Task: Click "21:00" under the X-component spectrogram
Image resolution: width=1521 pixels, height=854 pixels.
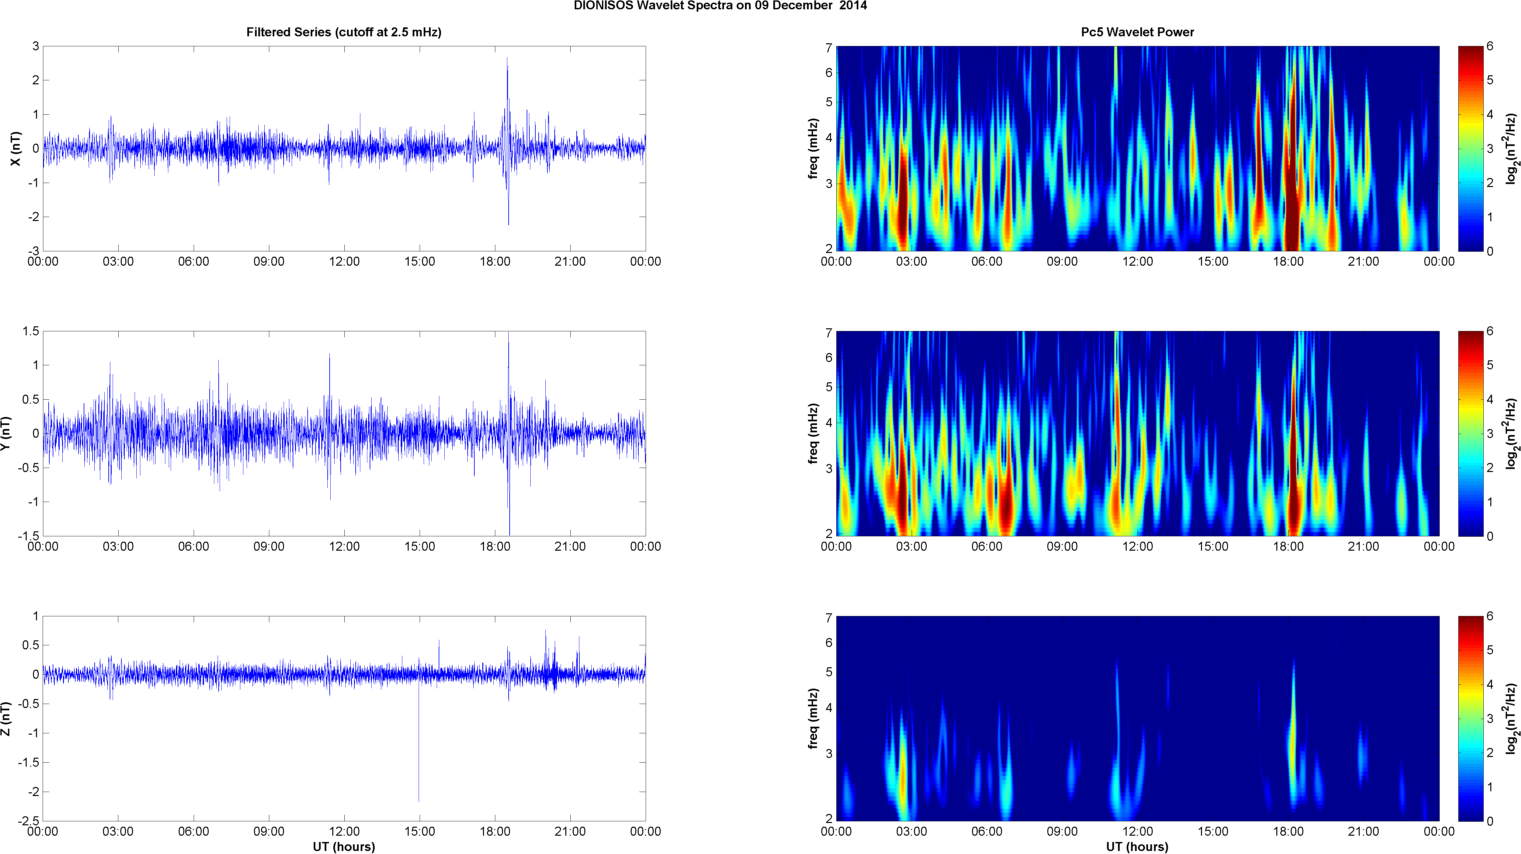Action: pyautogui.click(x=1363, y=262)
